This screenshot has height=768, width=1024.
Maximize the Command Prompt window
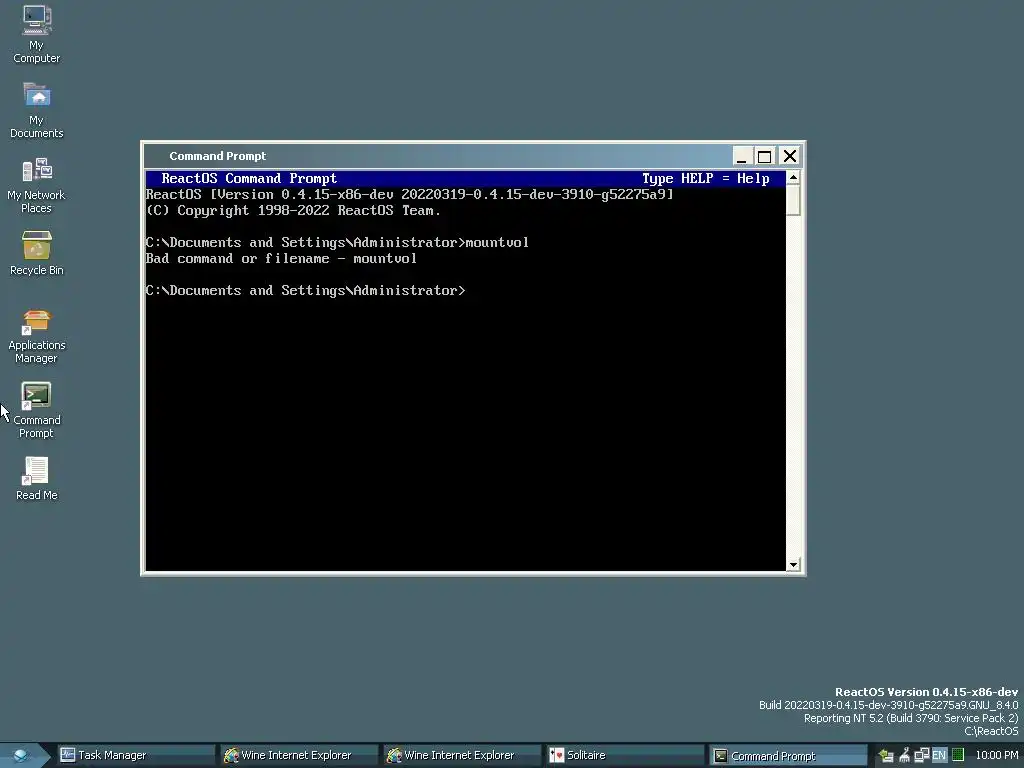point(764,156)
